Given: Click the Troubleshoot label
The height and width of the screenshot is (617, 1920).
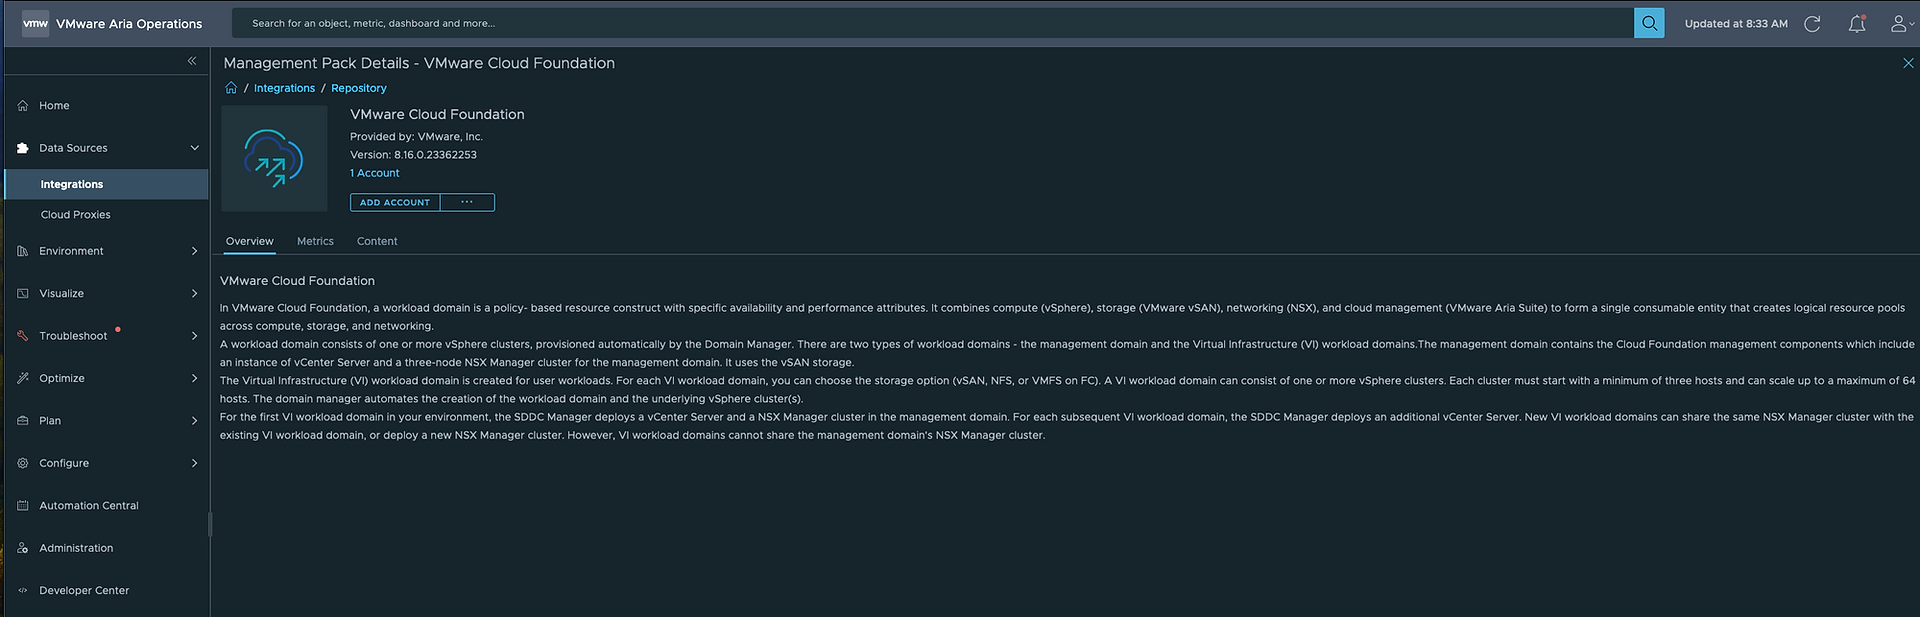Looking at the screenshot, I should point(73,336).
